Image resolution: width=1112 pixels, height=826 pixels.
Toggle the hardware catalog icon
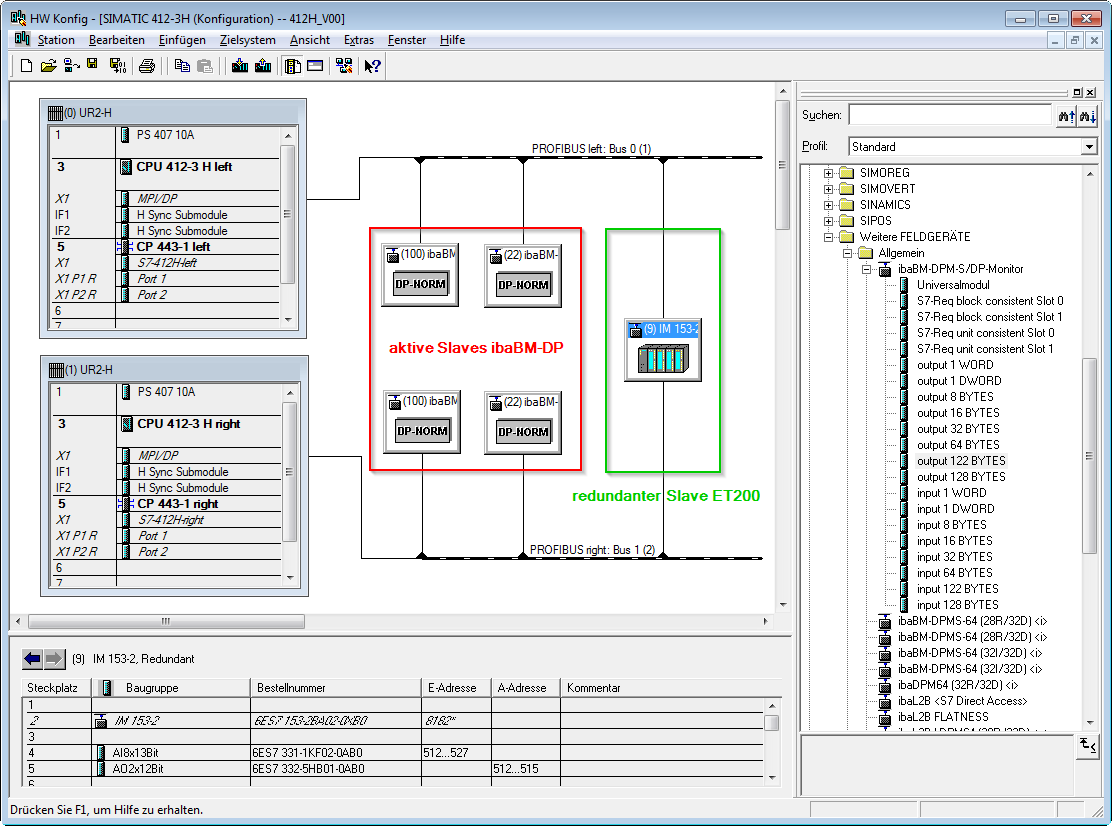point(292,66)
